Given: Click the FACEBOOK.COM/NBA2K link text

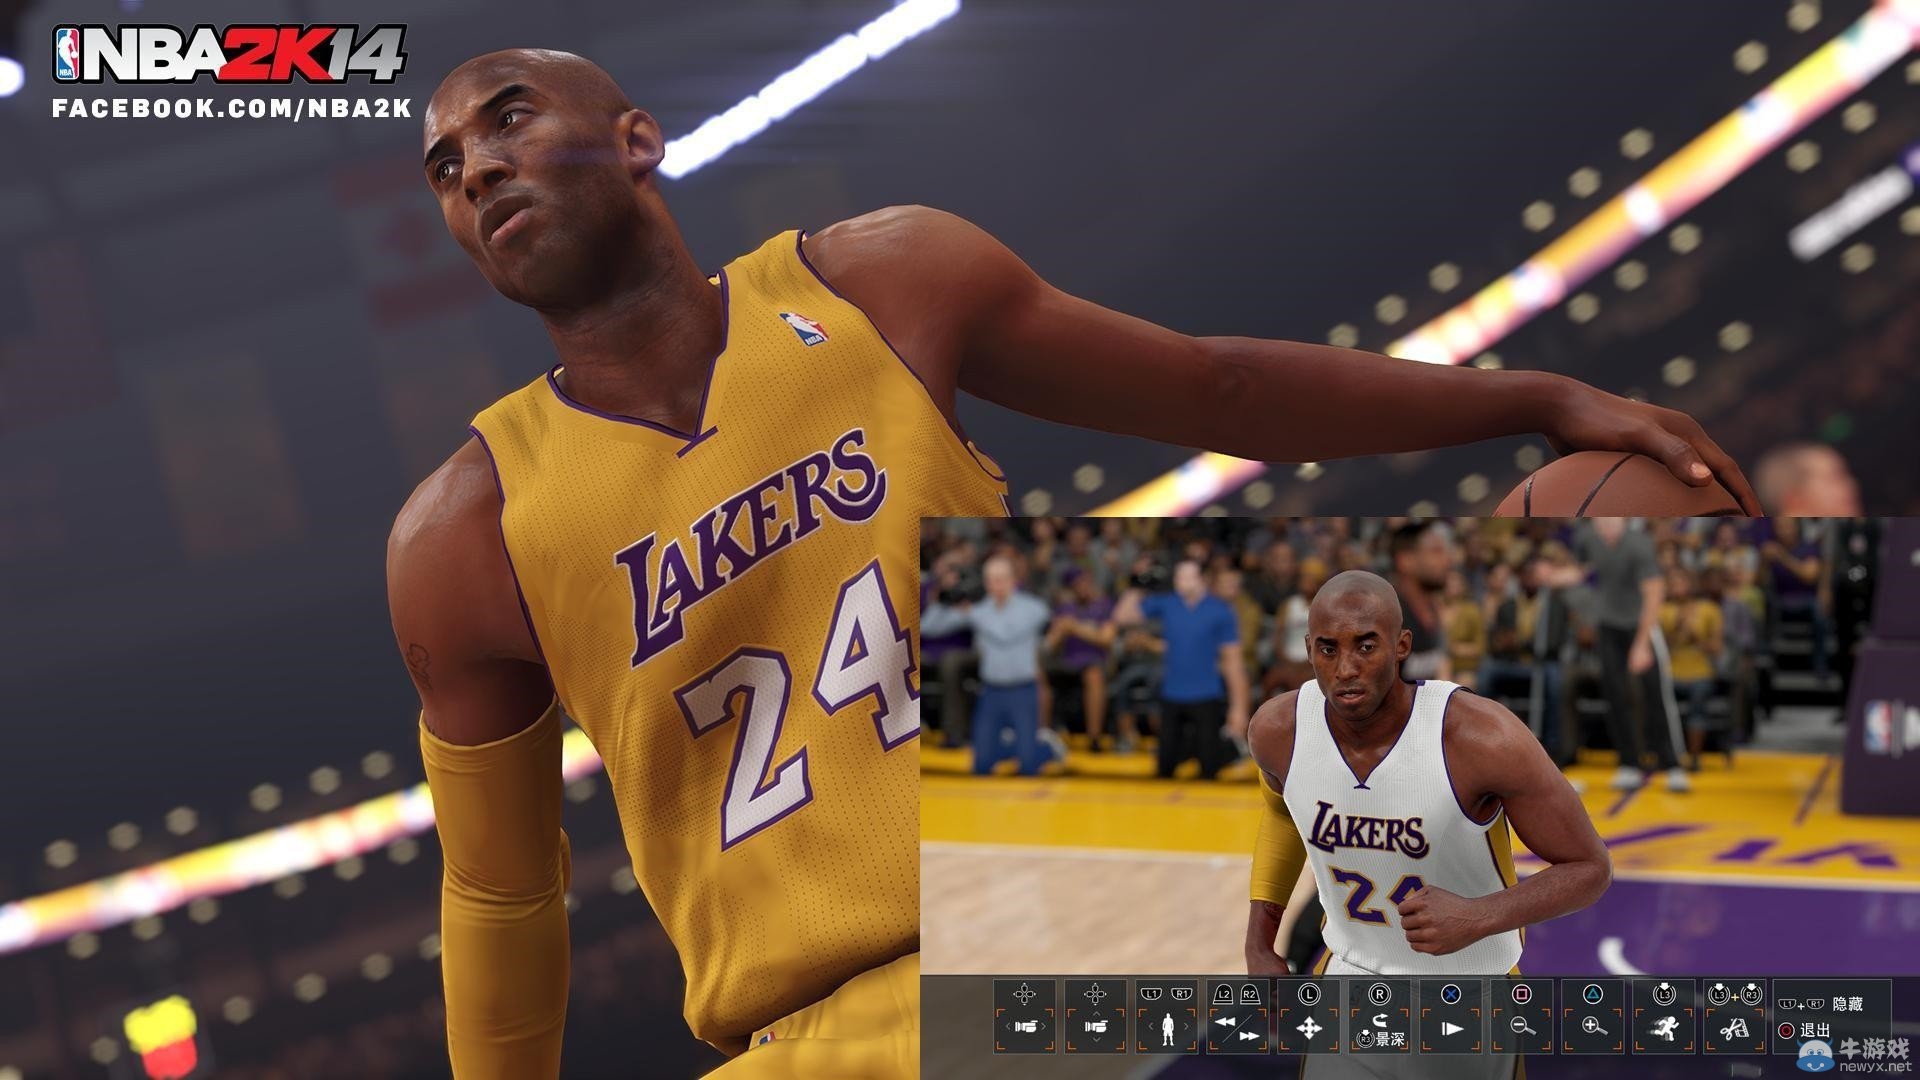Looking at the screenshot, I should coord(231,108).
